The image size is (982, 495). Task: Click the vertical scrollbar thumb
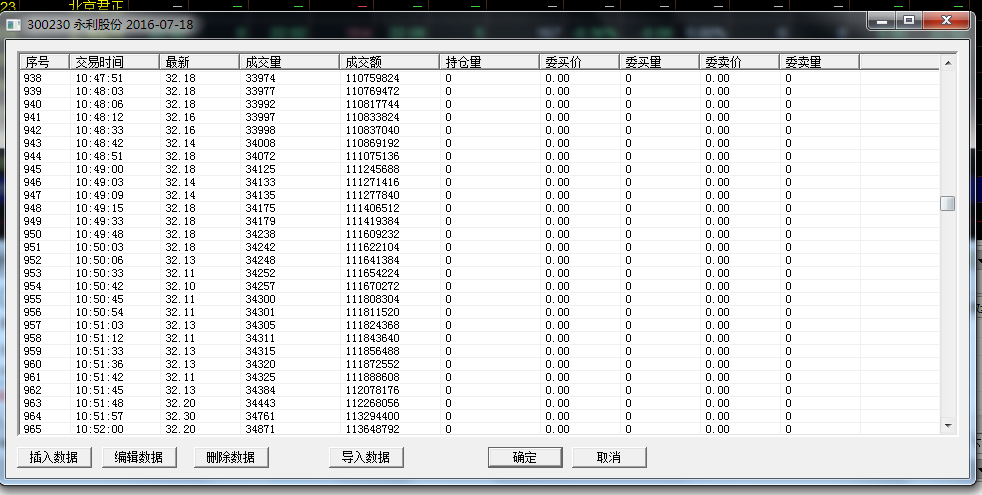point(947,203)
